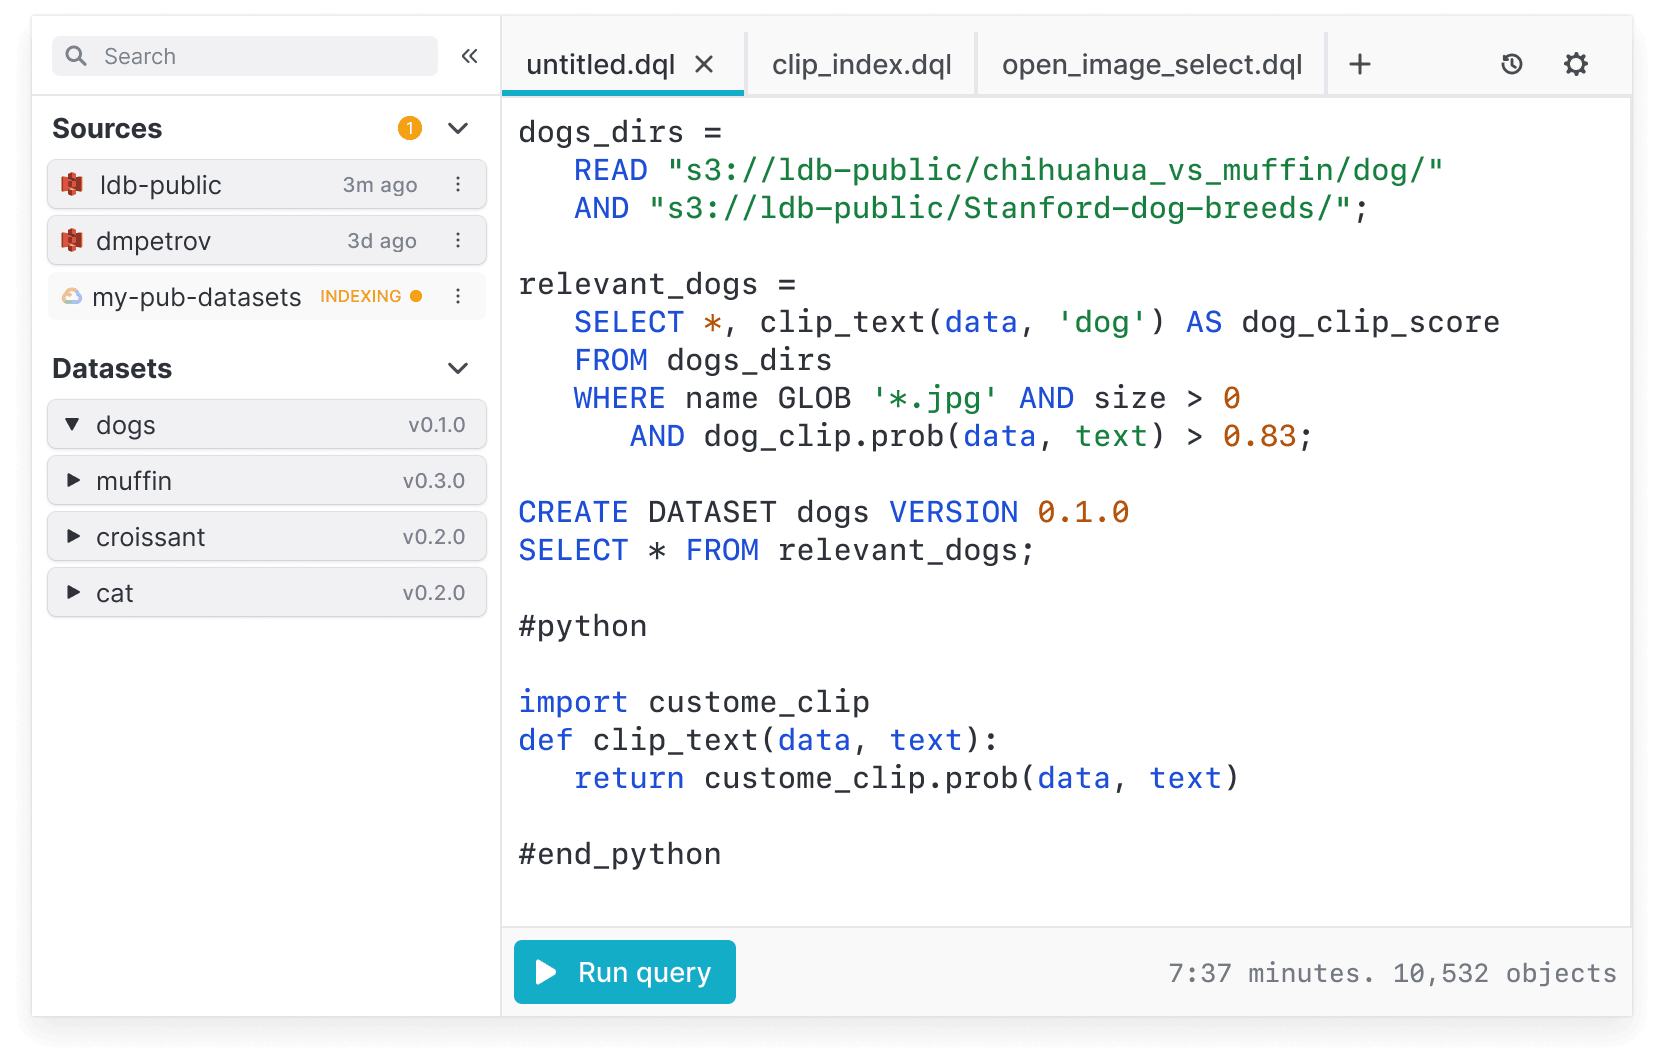1664x1064 pixels.
Task: Open query history clock icon
Action: (x=1511, y=65)
